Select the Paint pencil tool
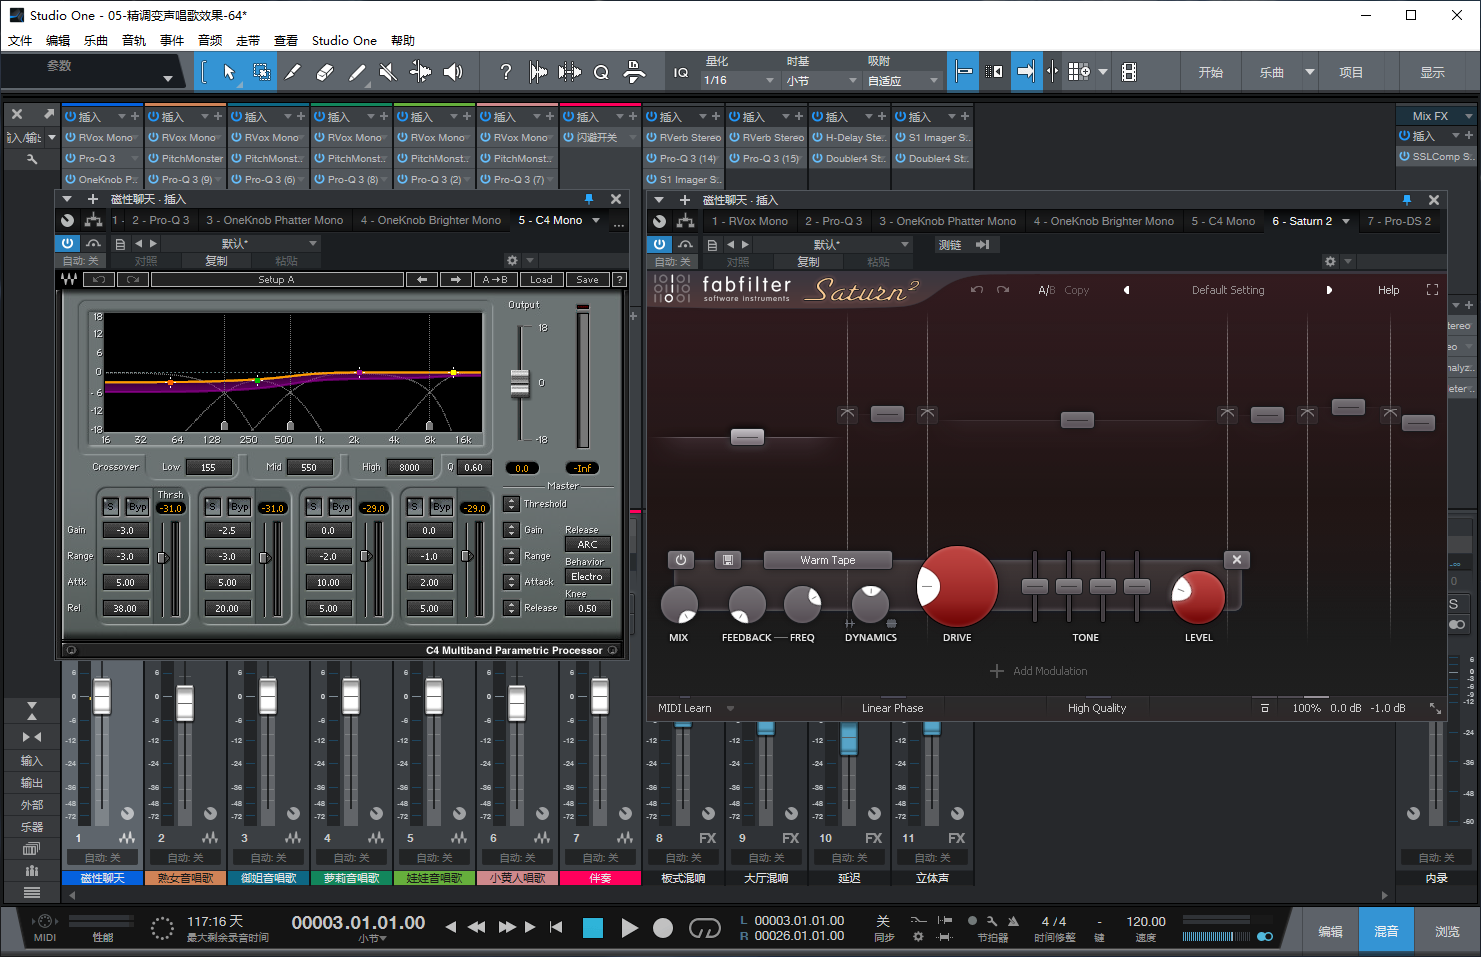 [356, 72]
